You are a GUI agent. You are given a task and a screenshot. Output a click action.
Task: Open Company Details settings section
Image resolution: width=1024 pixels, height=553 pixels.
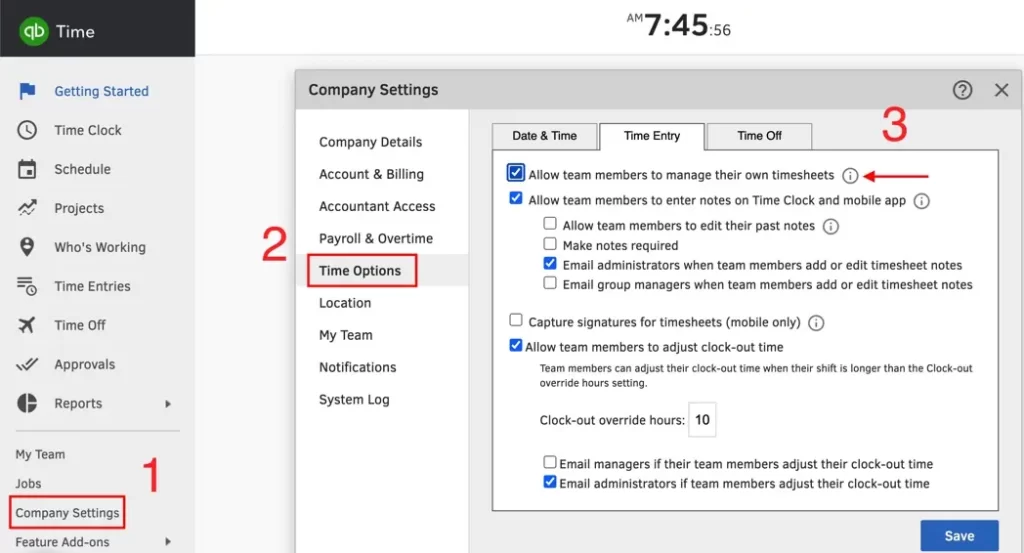click(x=370, y=142)
